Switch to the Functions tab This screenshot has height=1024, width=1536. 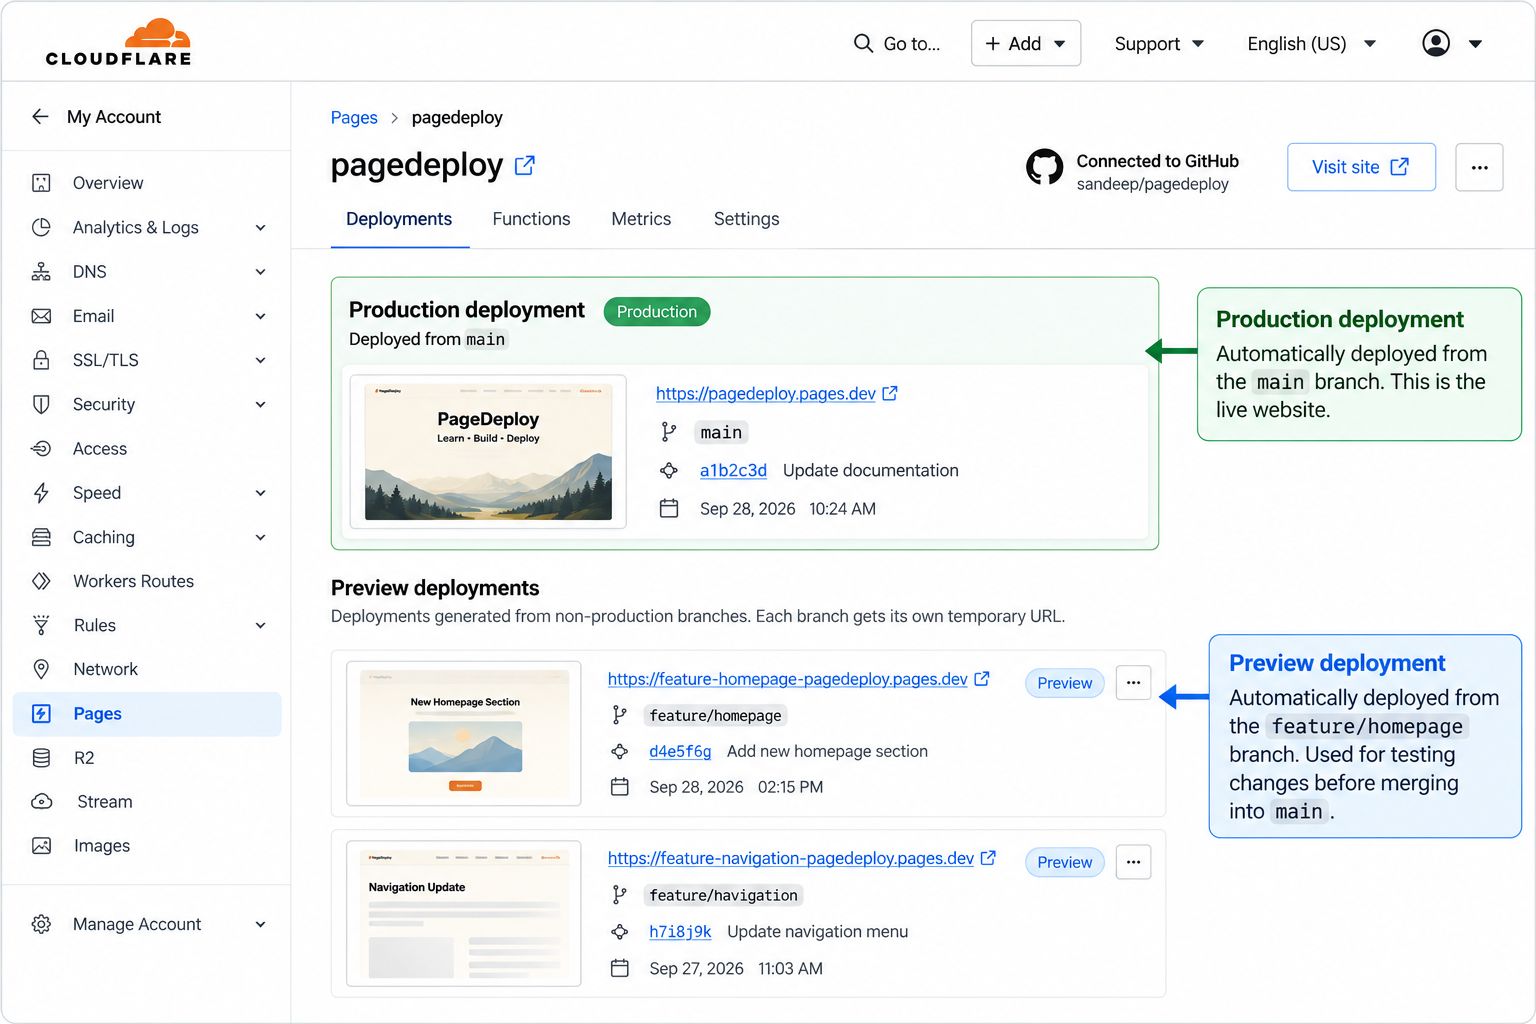531,219
